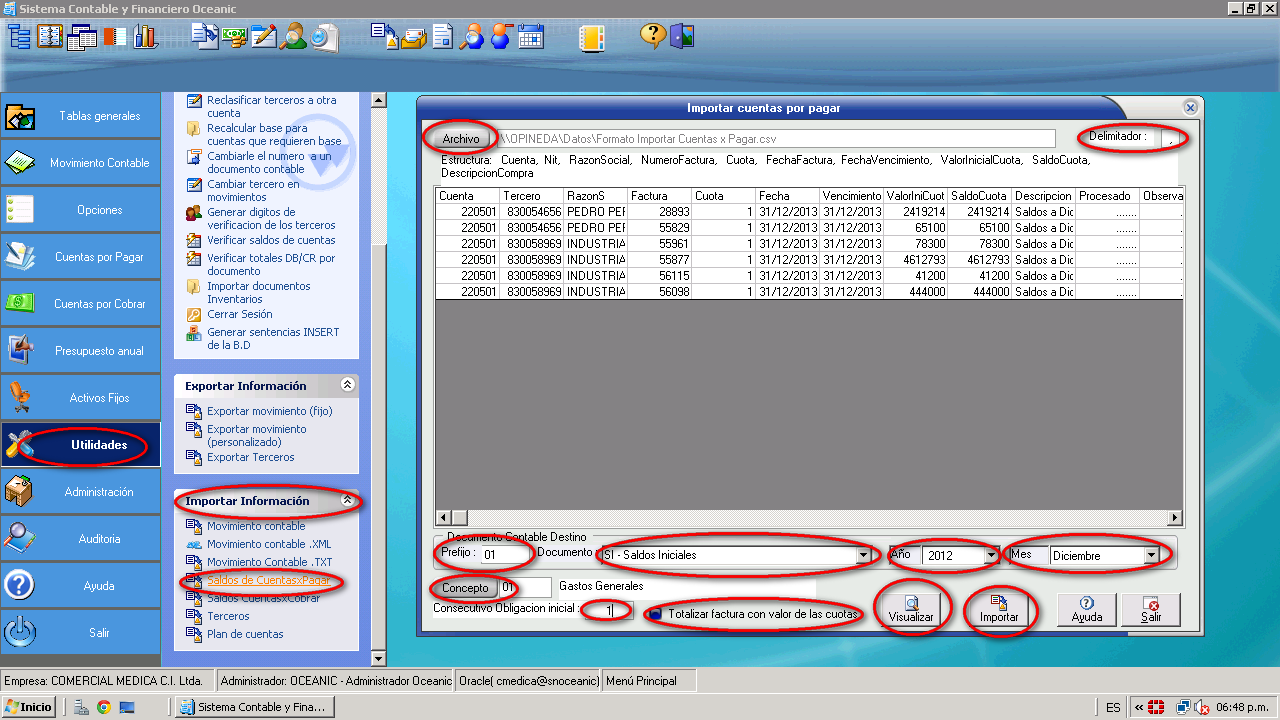This screenshot has width=1280, height=720.
Task: Expand the Mes dropdown showing Diciembre
Action: [1151, 555]
